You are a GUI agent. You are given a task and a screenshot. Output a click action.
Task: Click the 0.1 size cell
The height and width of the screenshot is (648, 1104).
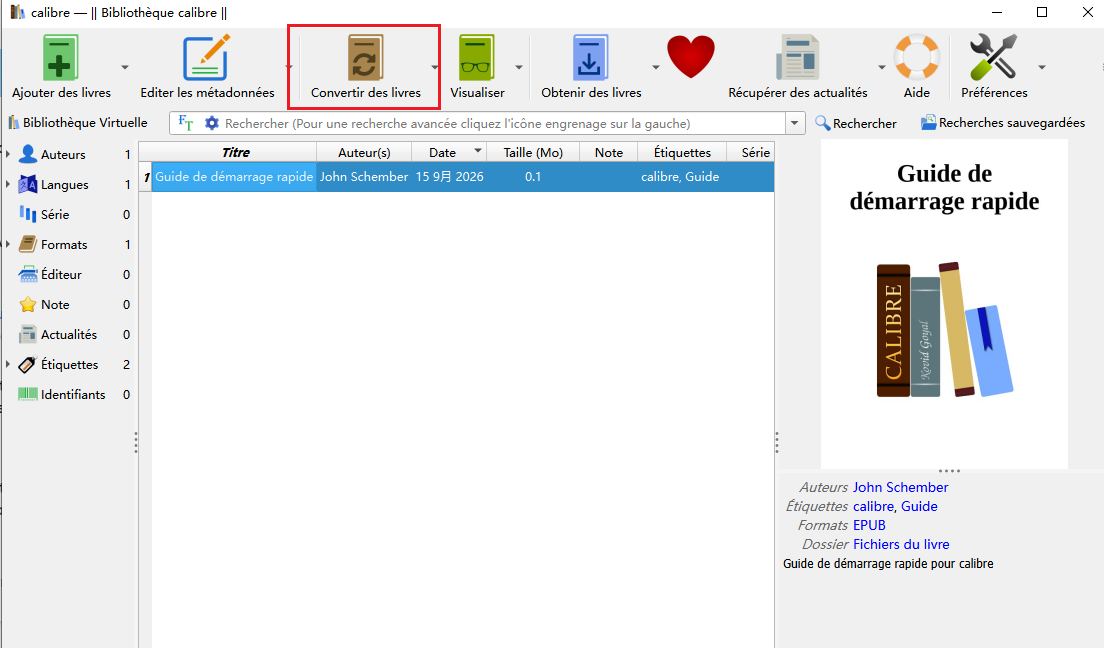533,177
